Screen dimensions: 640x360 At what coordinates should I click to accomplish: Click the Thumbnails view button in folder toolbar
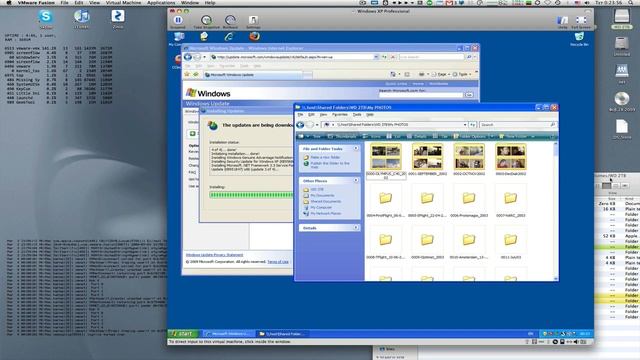(342, 136)
